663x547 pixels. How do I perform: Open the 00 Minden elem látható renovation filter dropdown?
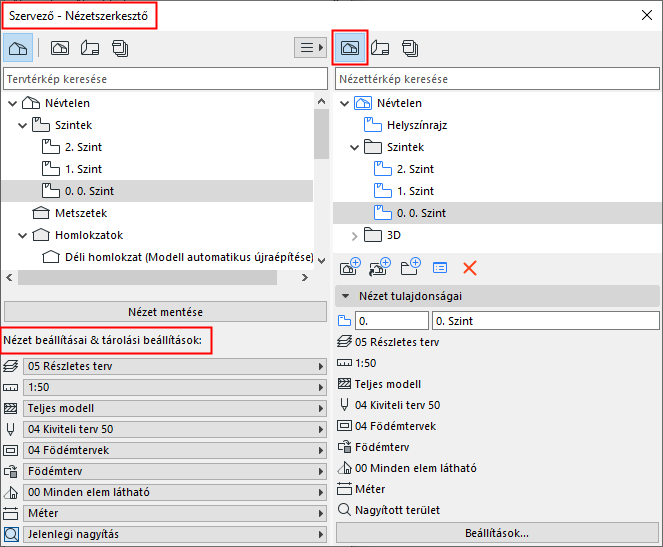coord(175,492)
